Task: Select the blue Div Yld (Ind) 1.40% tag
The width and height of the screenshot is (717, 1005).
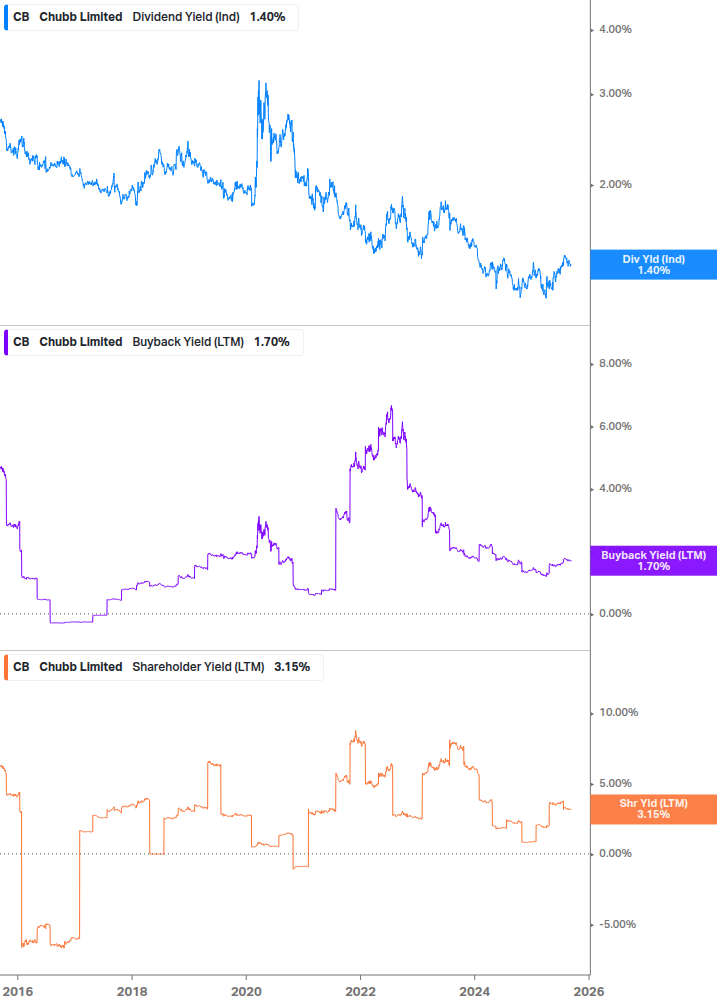Action: [x=654, y=265]
